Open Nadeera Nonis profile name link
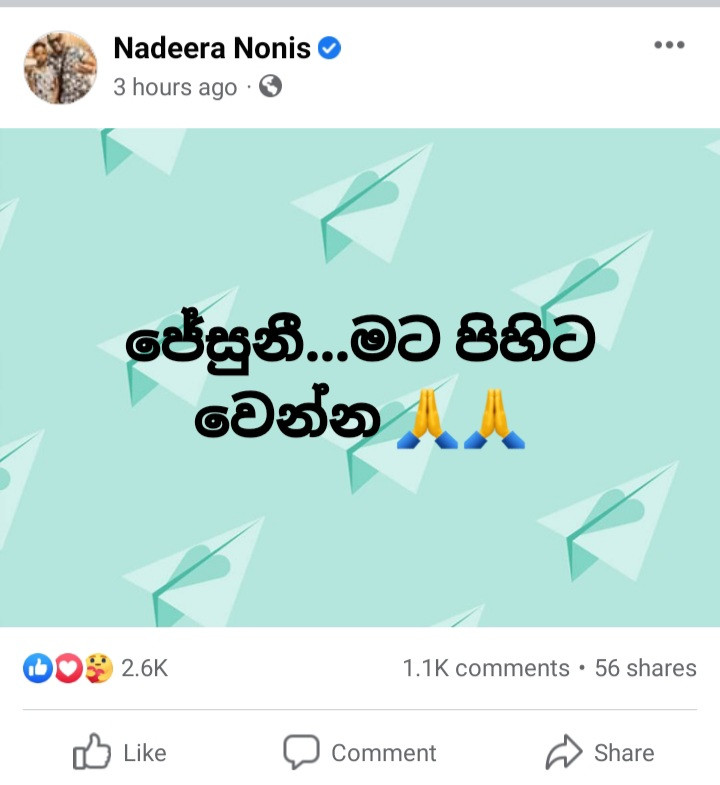The image size is (720, 785). [212, 48]
